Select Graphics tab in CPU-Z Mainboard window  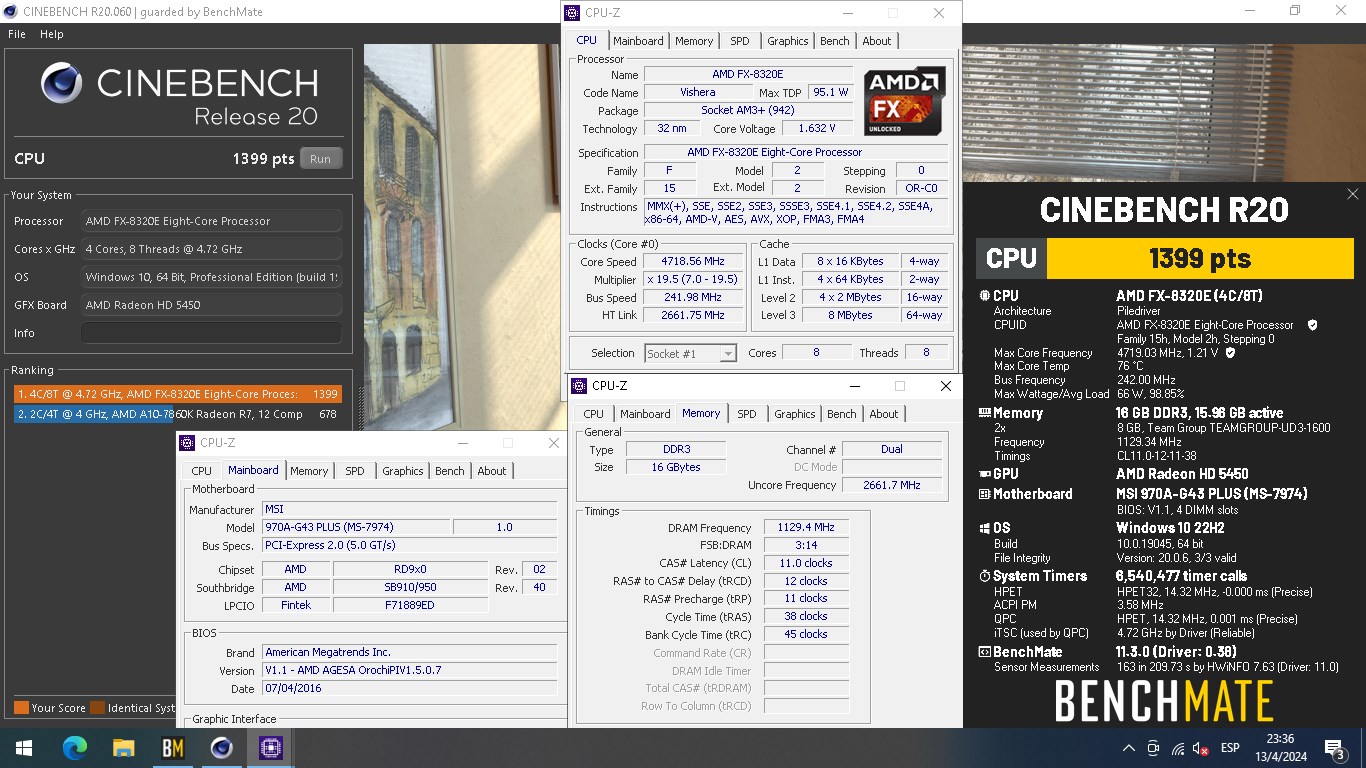403,471
